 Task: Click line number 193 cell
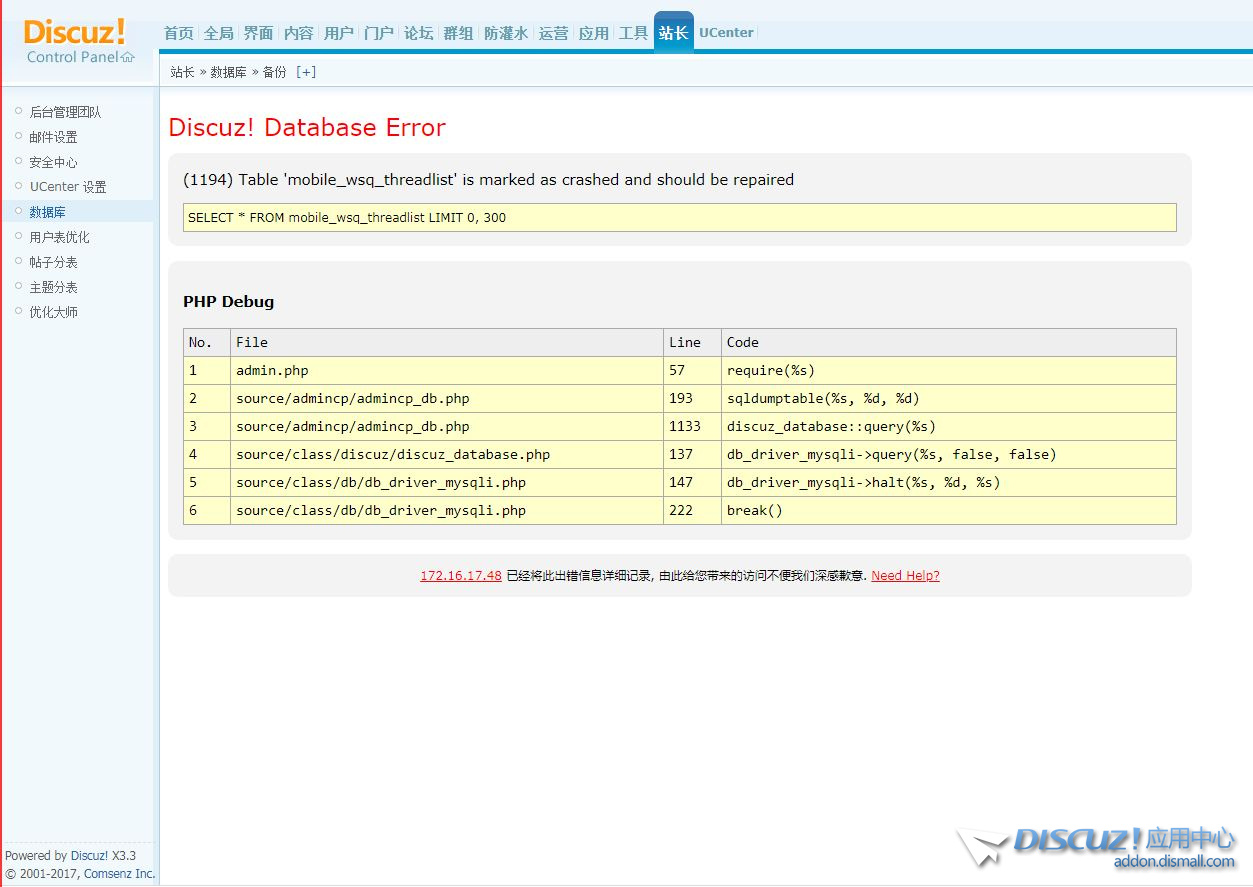[692, 399]
